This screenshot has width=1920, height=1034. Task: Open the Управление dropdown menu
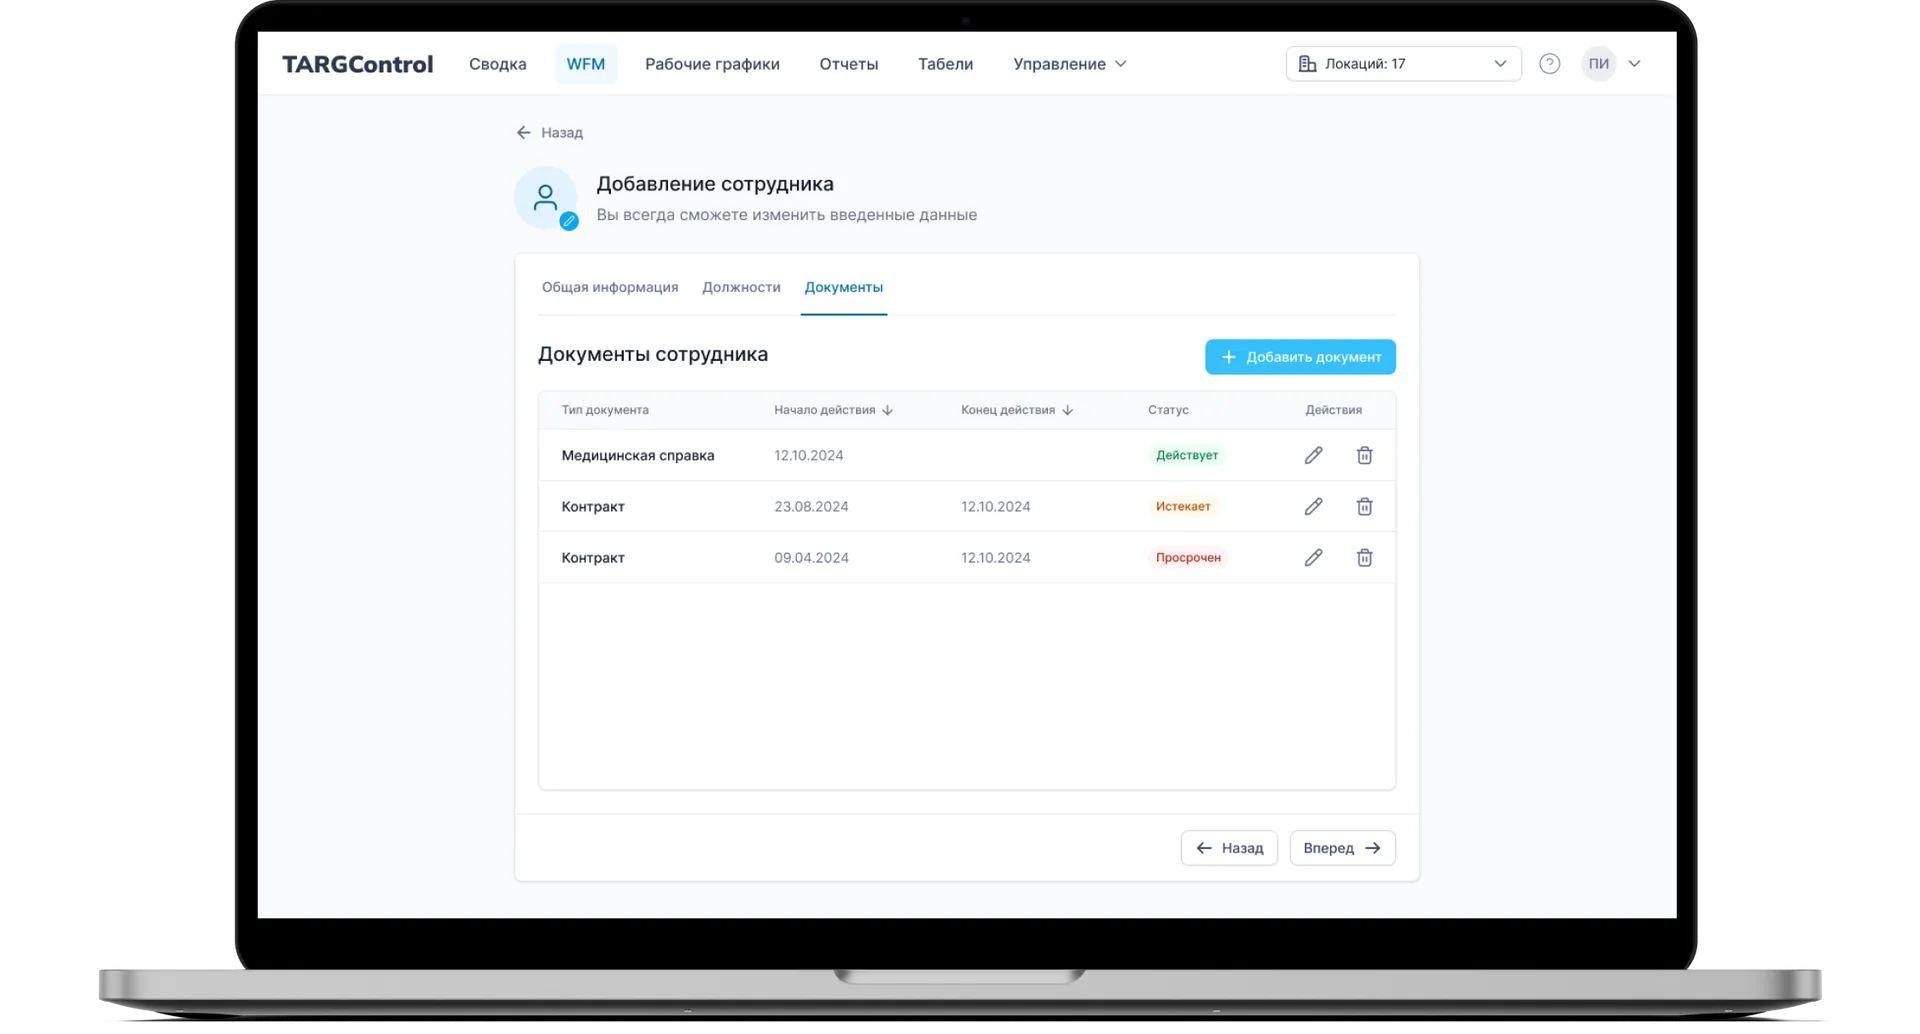pos(1069,64)
